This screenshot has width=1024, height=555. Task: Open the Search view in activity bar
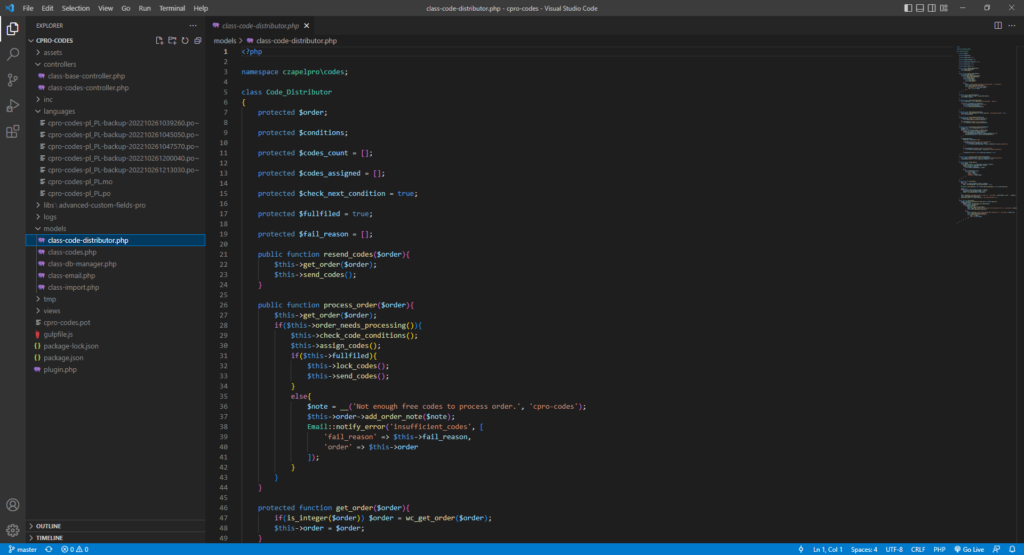click(12, 54)
